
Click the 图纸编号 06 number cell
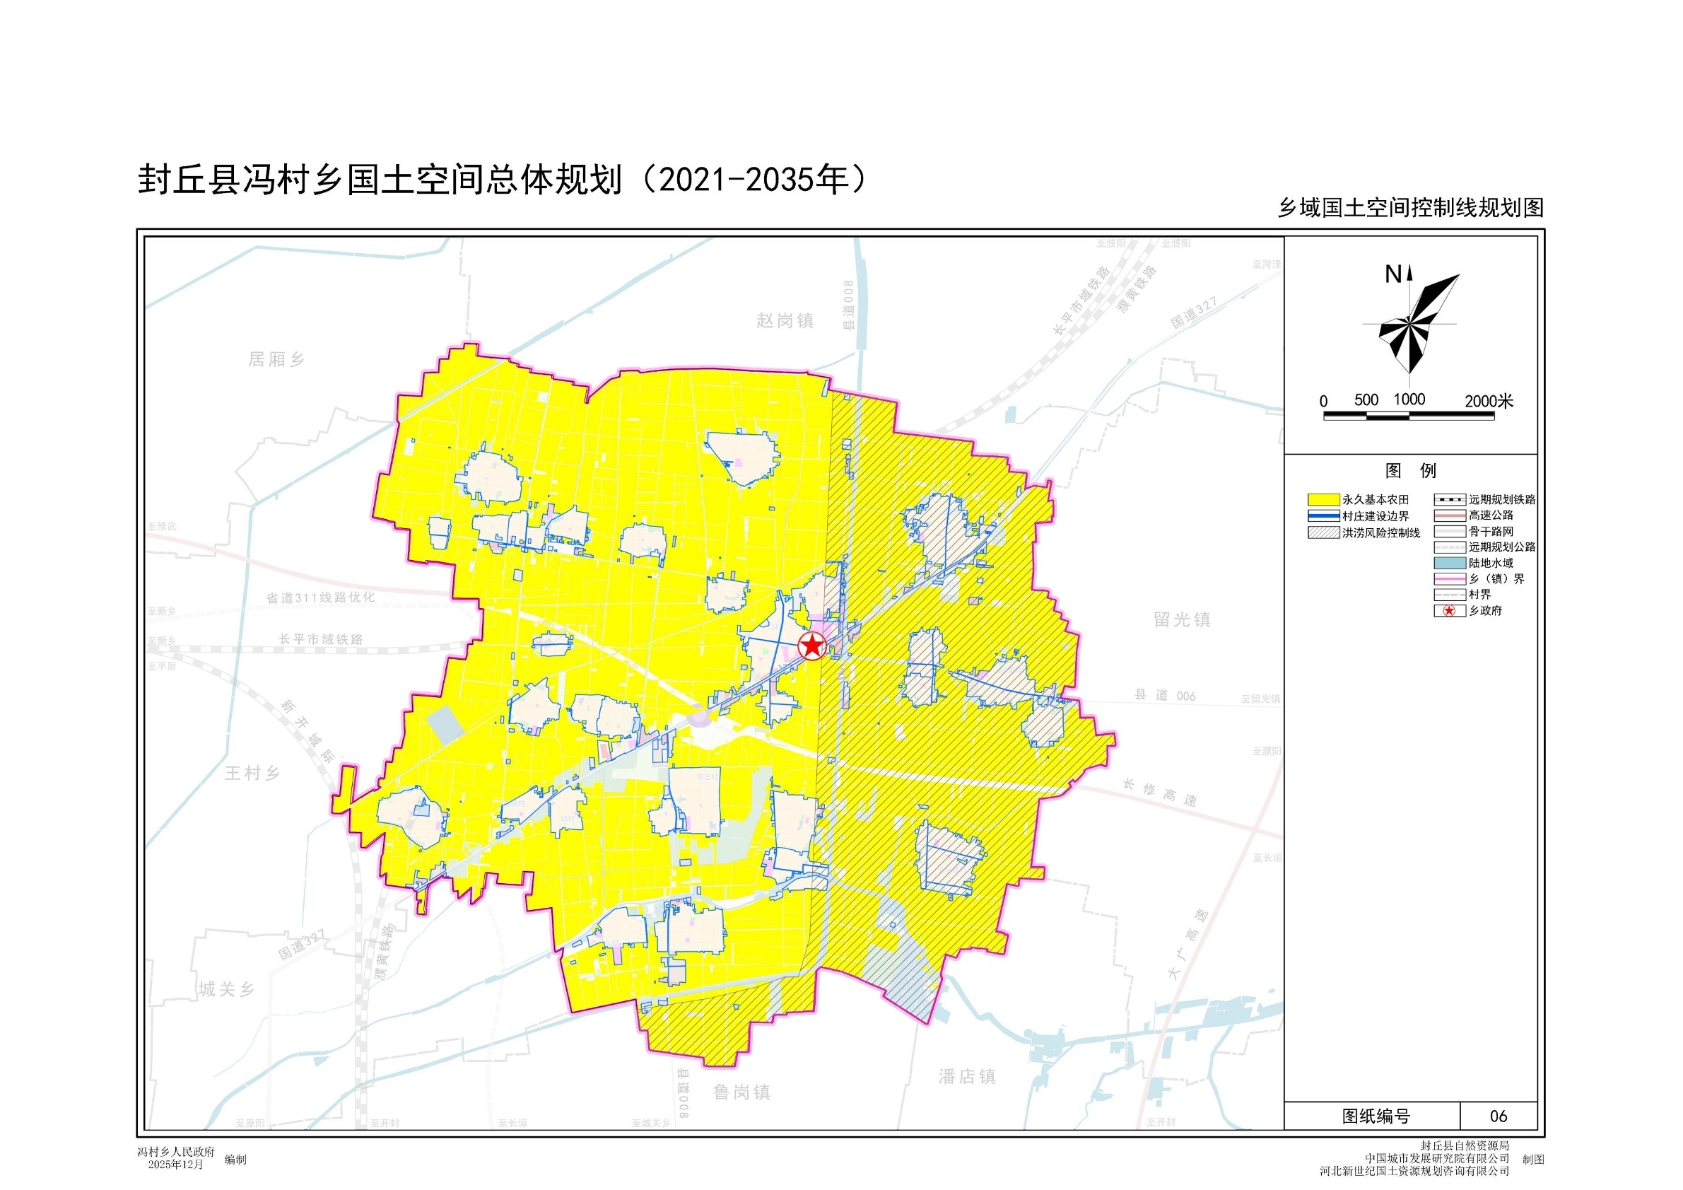tap(1498, 1116)
